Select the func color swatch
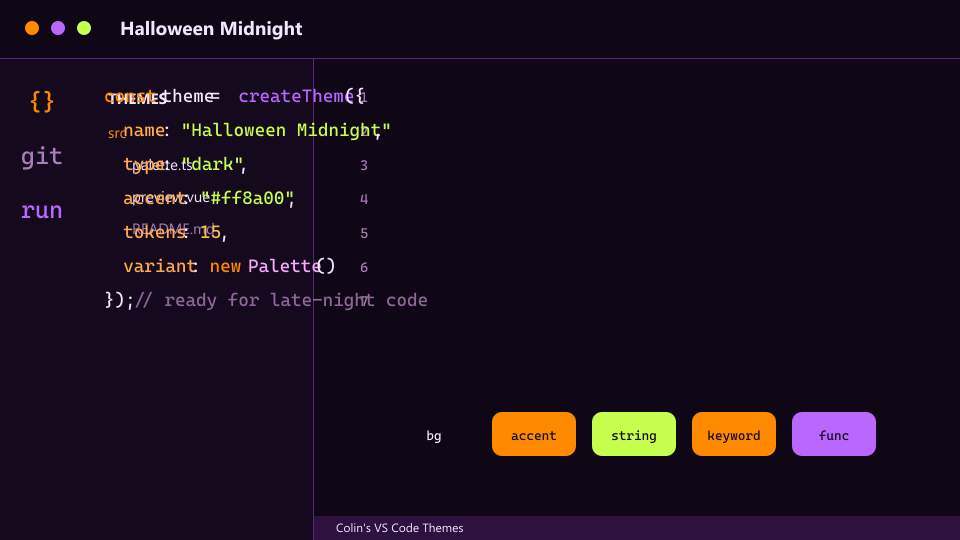Screen dimensions: 960x540 coord(834,434)
